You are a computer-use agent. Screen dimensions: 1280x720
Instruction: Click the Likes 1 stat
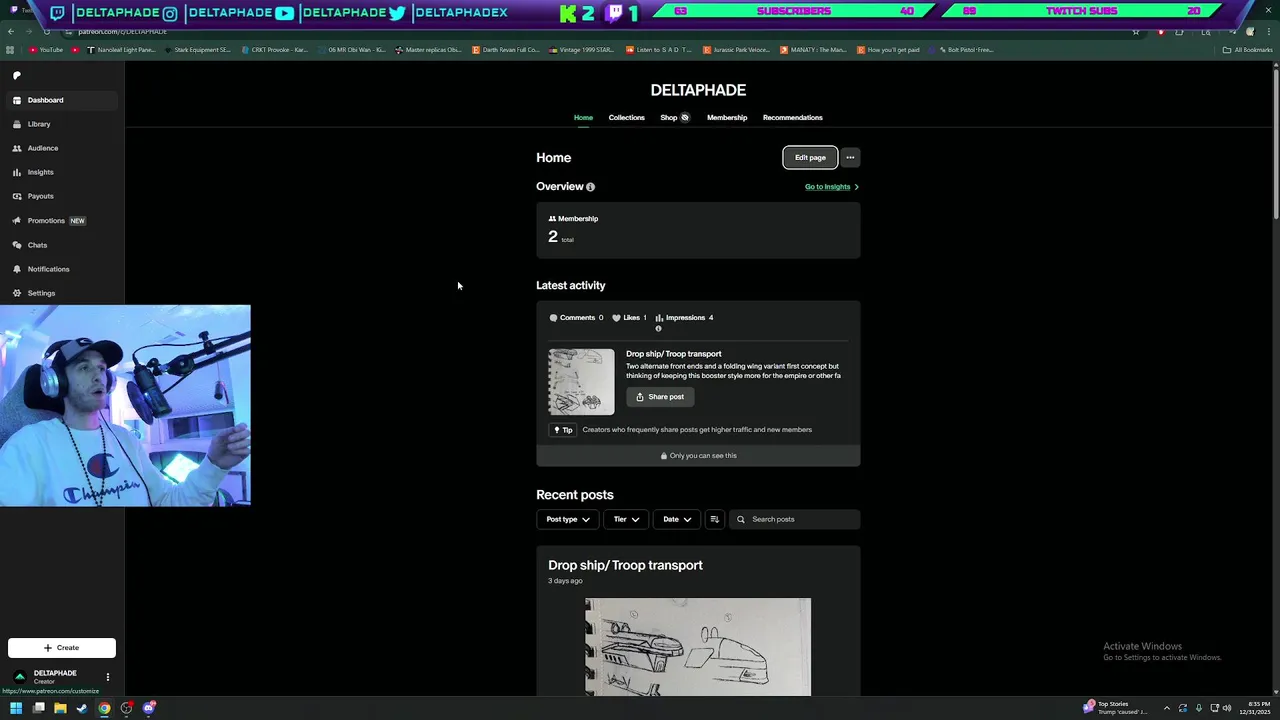629,318
